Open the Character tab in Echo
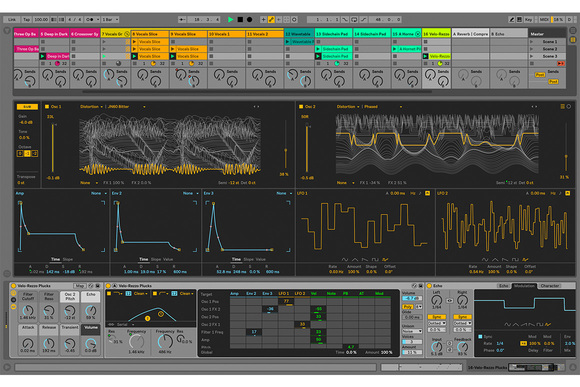The height and width of the screenshot is (387, 580). click(550, 286)
